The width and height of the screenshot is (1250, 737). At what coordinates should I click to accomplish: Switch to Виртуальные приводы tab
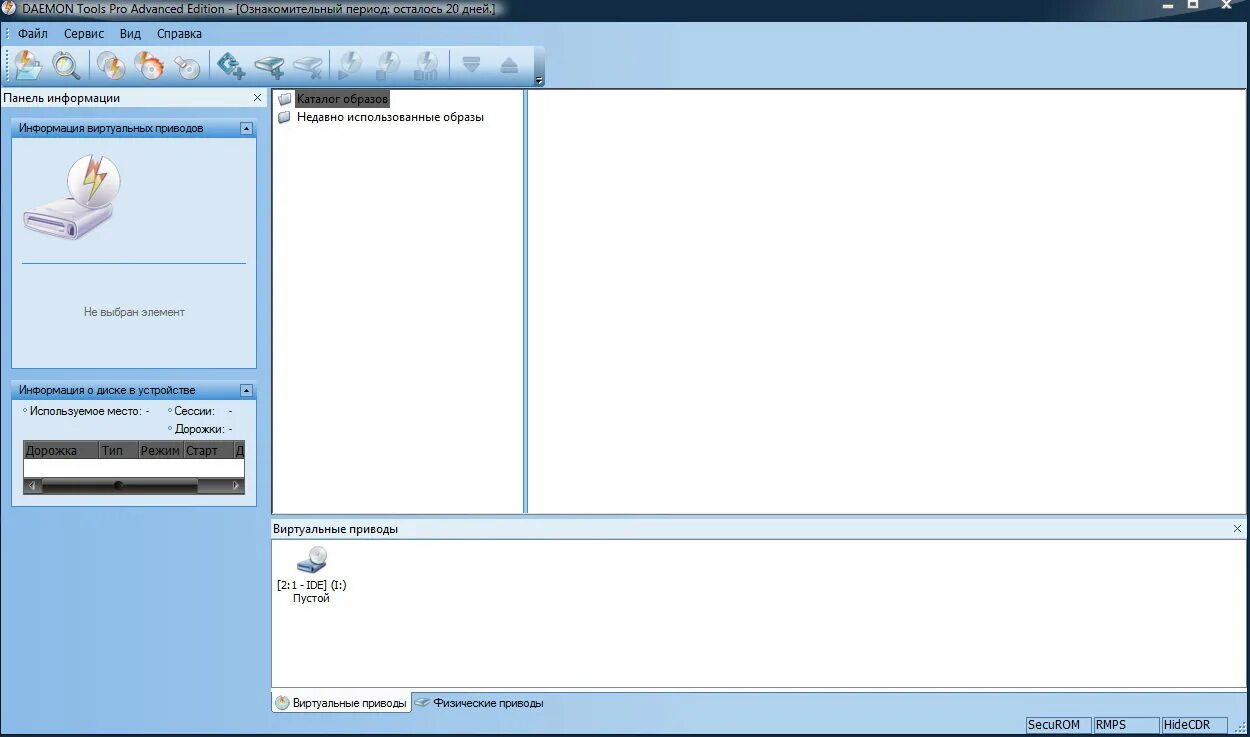tap(341, 703)
